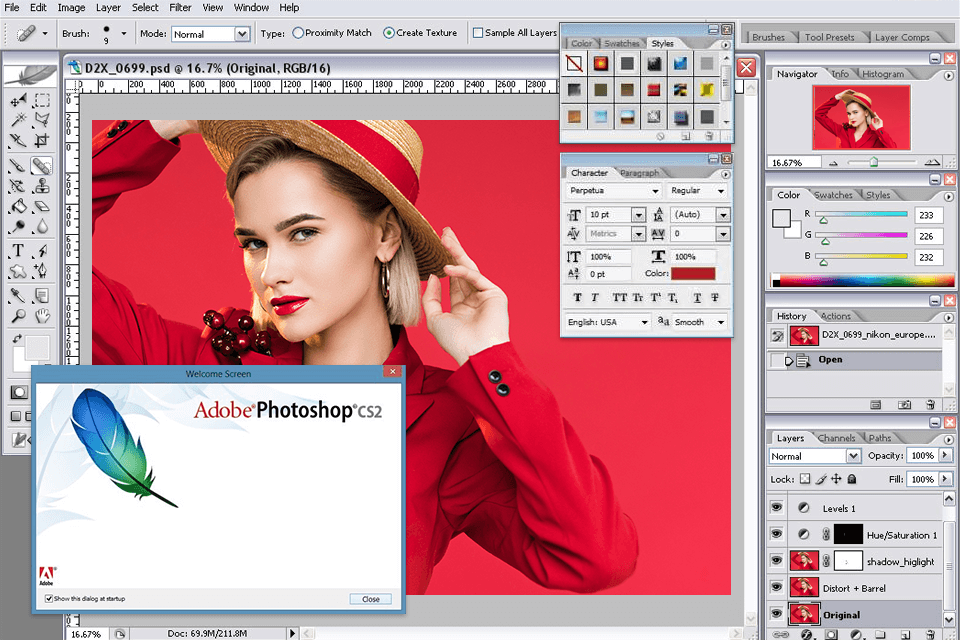
Task: Select the Eraser tool
Action: click(x=42, y=206)
